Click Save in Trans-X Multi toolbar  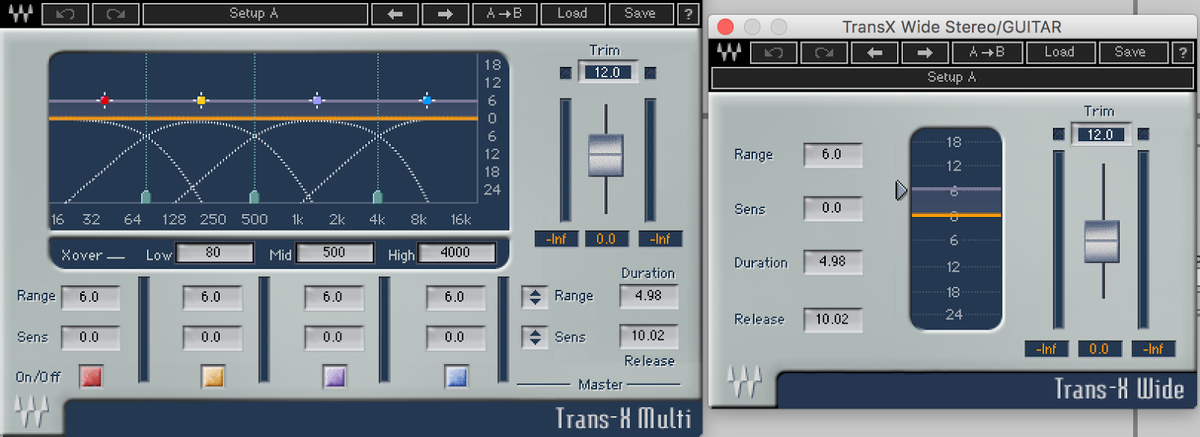(640, 14)
